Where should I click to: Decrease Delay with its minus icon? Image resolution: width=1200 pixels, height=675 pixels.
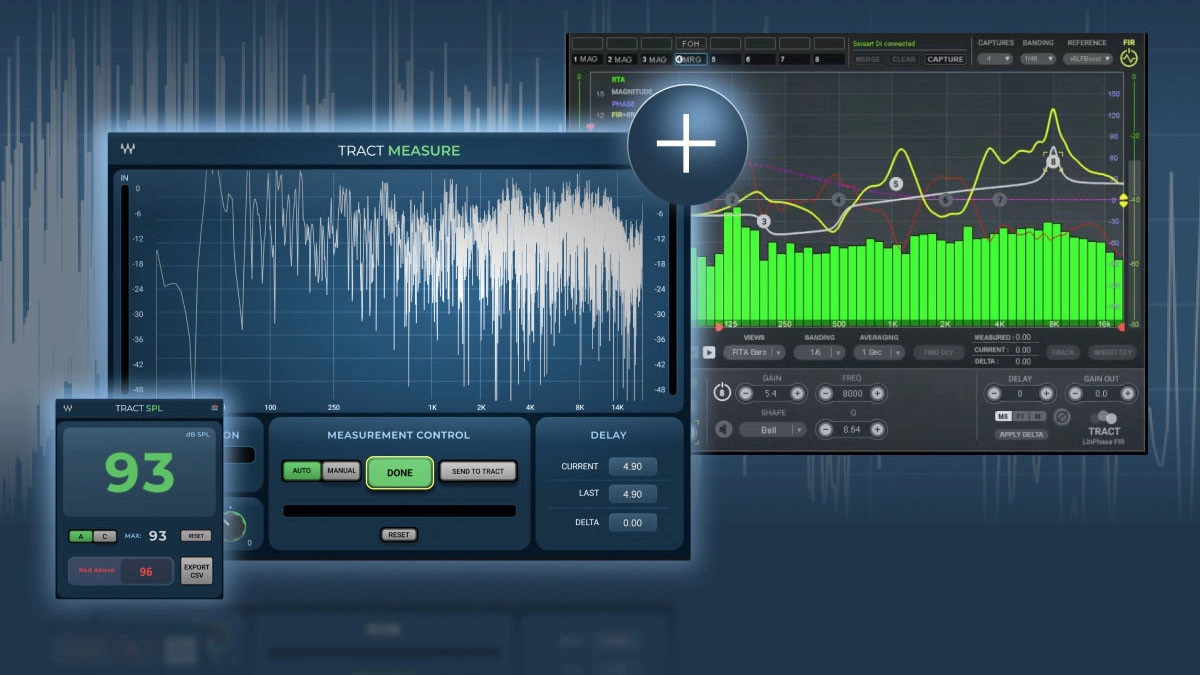pos(994,394)
